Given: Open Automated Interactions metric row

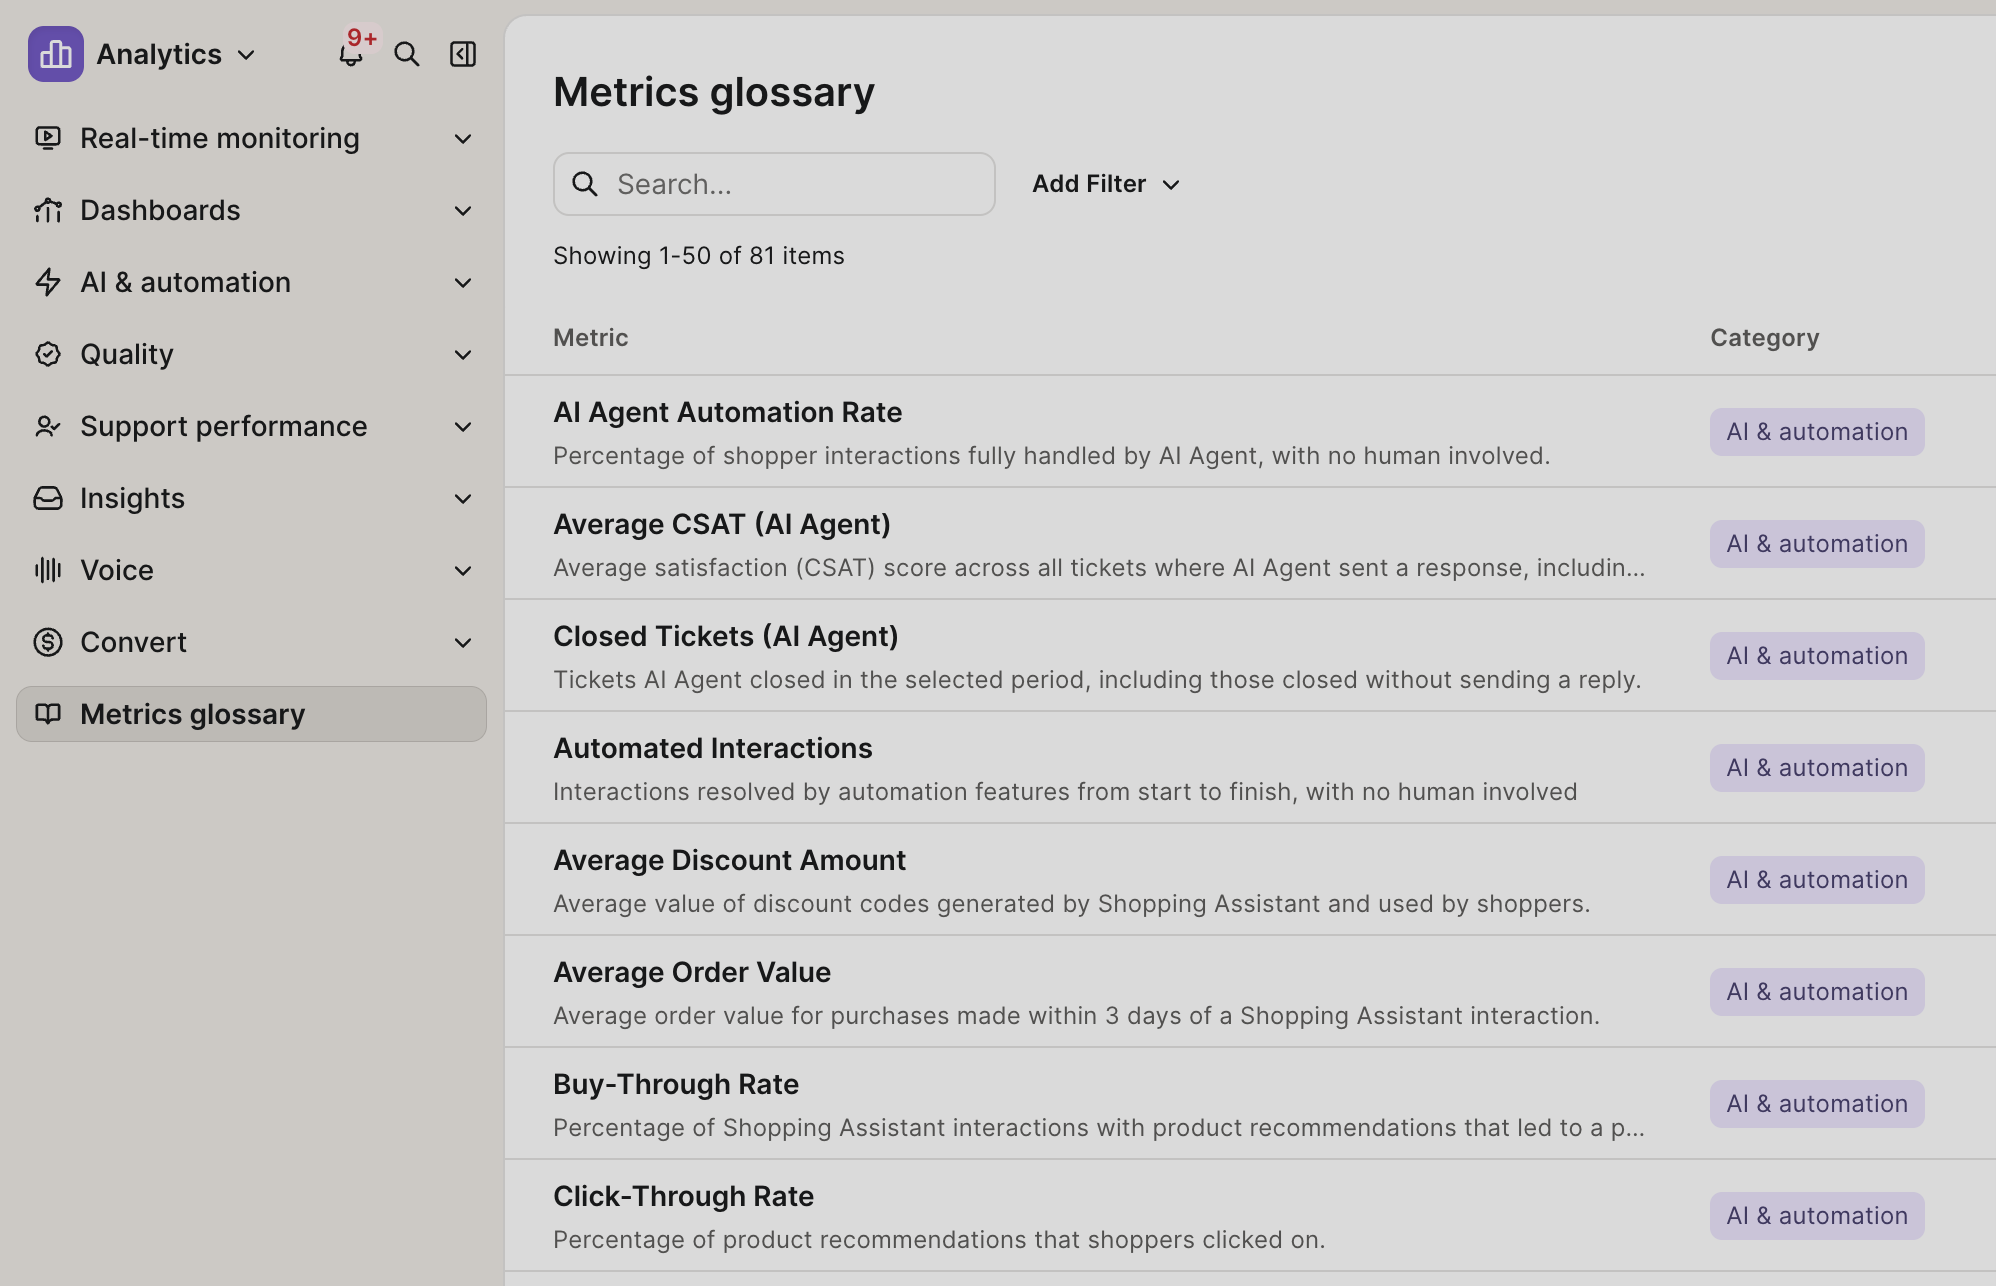Looking at the screenshot, I should click(1250, 768).
